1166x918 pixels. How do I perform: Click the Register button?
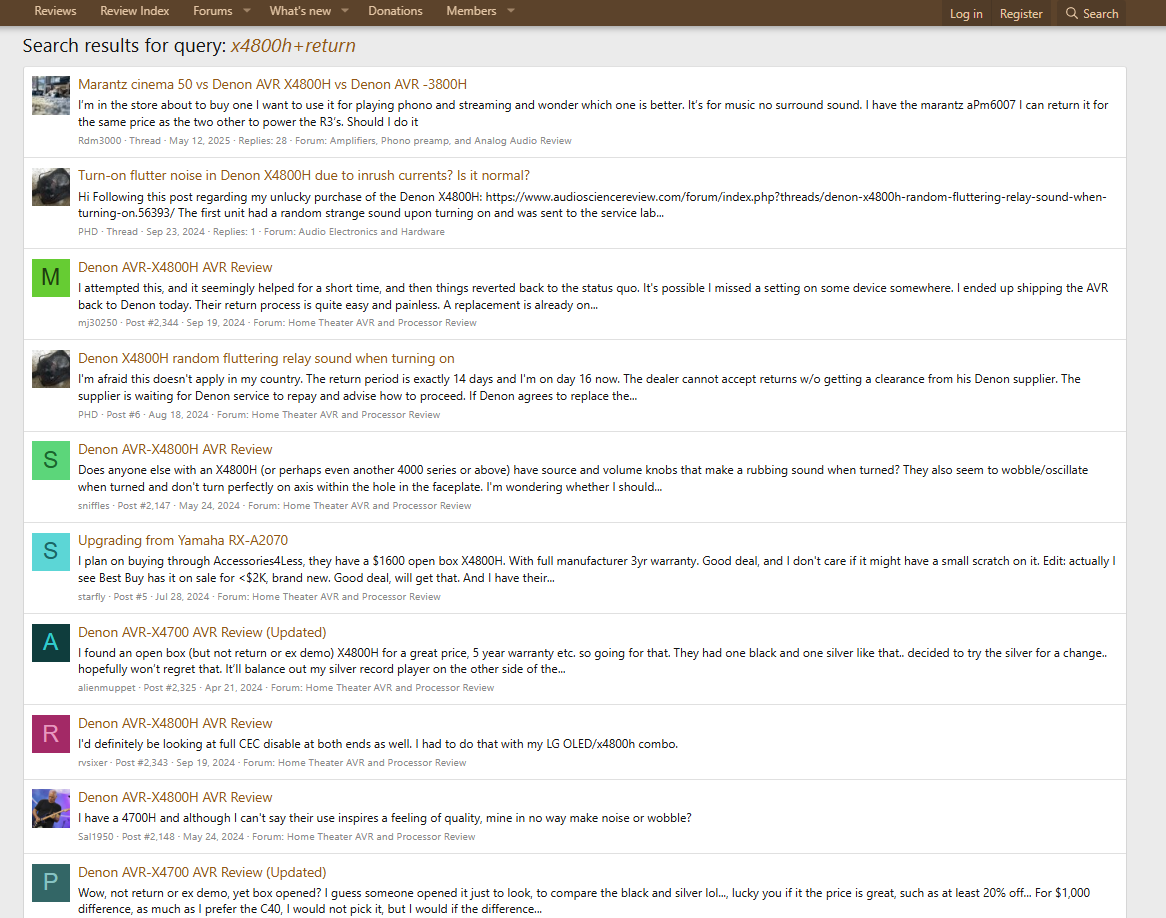[1021, 14]
